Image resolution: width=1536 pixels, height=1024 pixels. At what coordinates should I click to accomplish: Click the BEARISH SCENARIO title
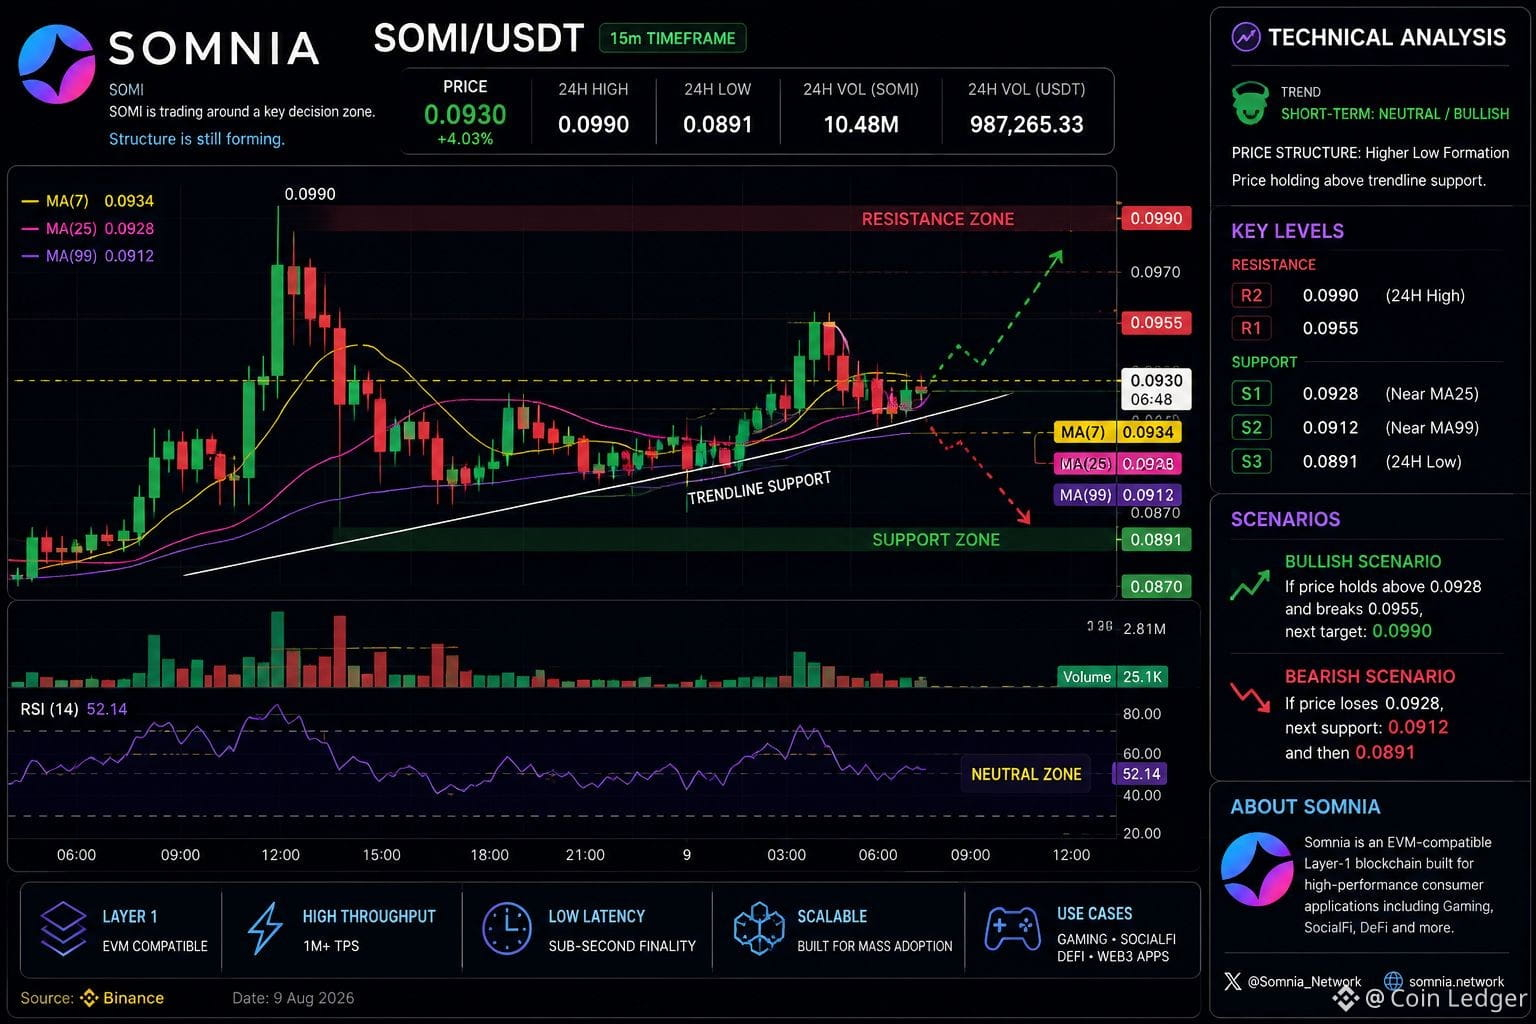point(1370,677)
